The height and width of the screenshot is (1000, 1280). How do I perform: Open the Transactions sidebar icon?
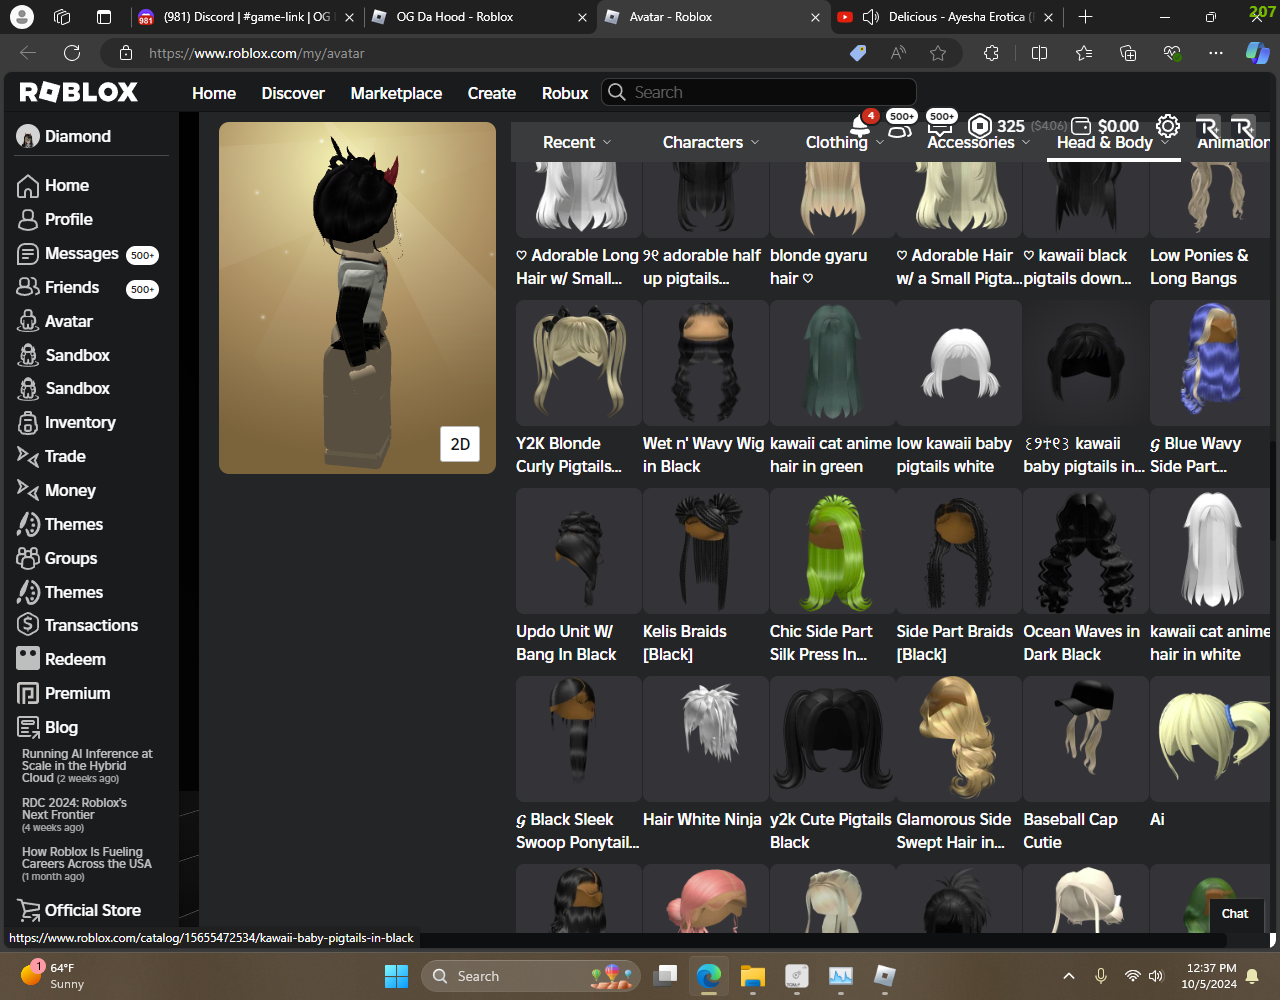pyautogui.click(x=28, y=626)
